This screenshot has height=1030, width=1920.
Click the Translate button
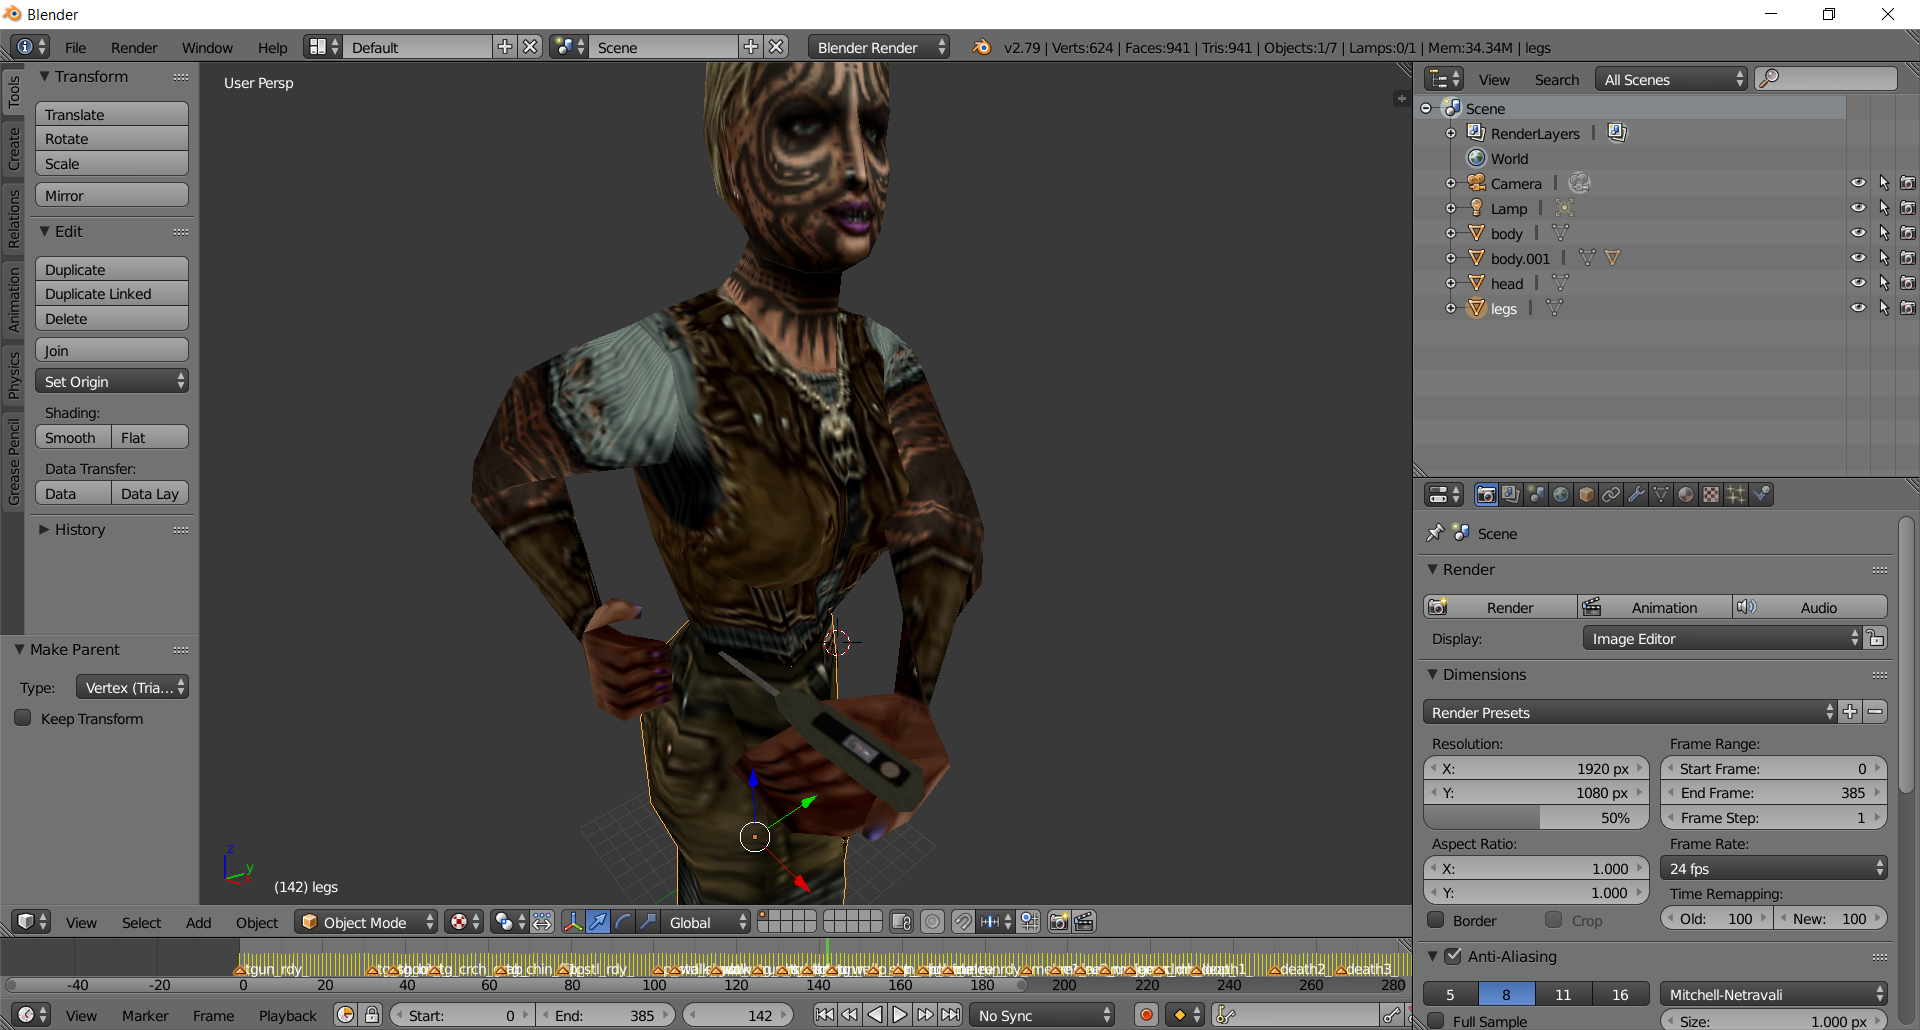coord(112,114)
